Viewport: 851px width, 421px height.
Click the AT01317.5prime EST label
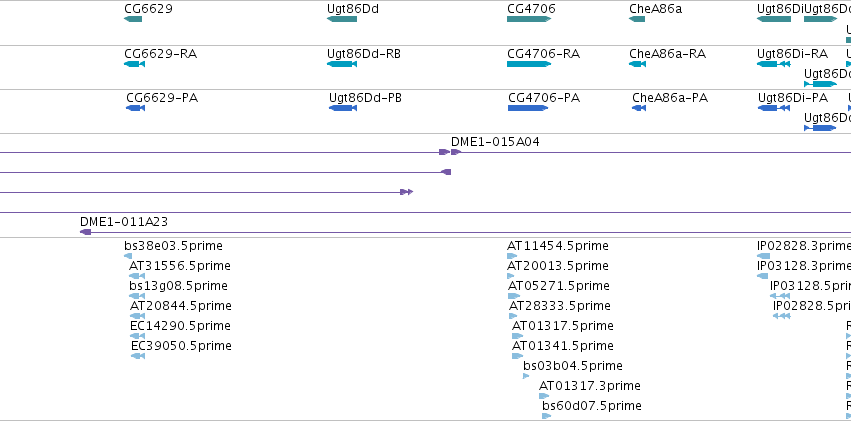(x=563, y=326)
